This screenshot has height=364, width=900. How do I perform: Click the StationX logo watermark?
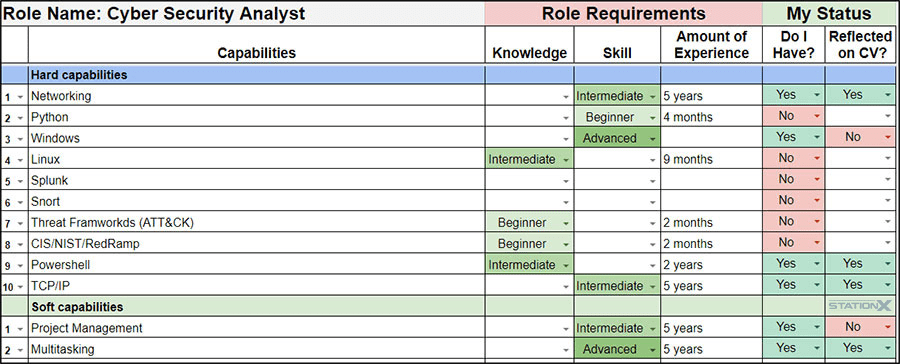click(x=860, y=306)
